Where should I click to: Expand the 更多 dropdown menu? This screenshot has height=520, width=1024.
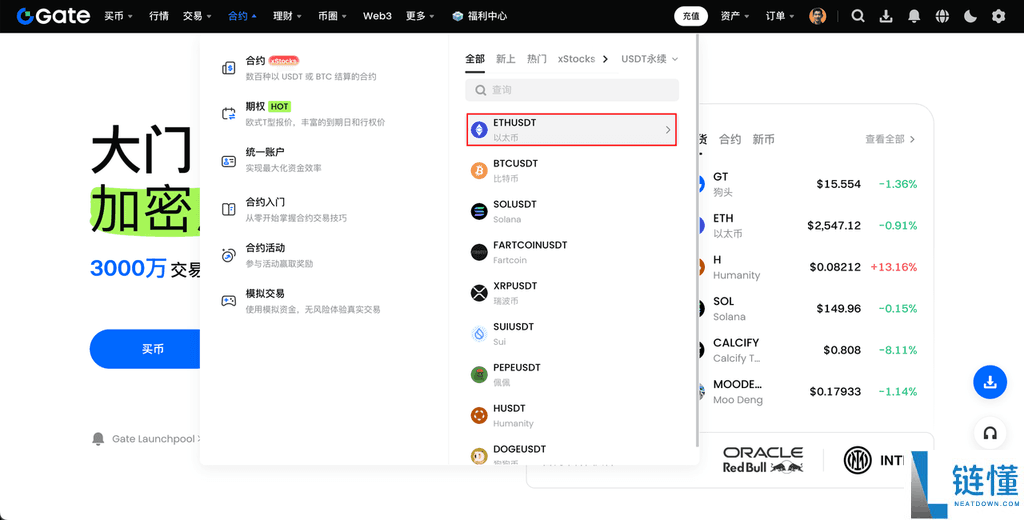[x=420, y=16]
